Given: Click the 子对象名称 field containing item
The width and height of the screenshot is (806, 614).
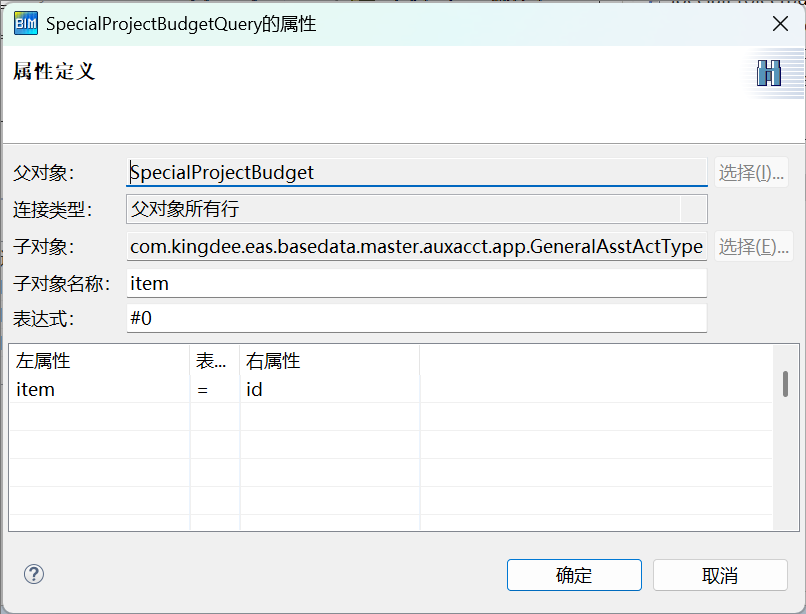Looking at the screenshot, I should coord(417,283).
